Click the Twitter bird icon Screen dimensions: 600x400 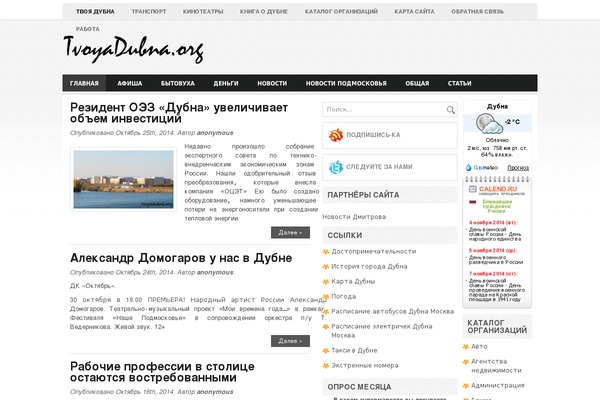[336, 167]
